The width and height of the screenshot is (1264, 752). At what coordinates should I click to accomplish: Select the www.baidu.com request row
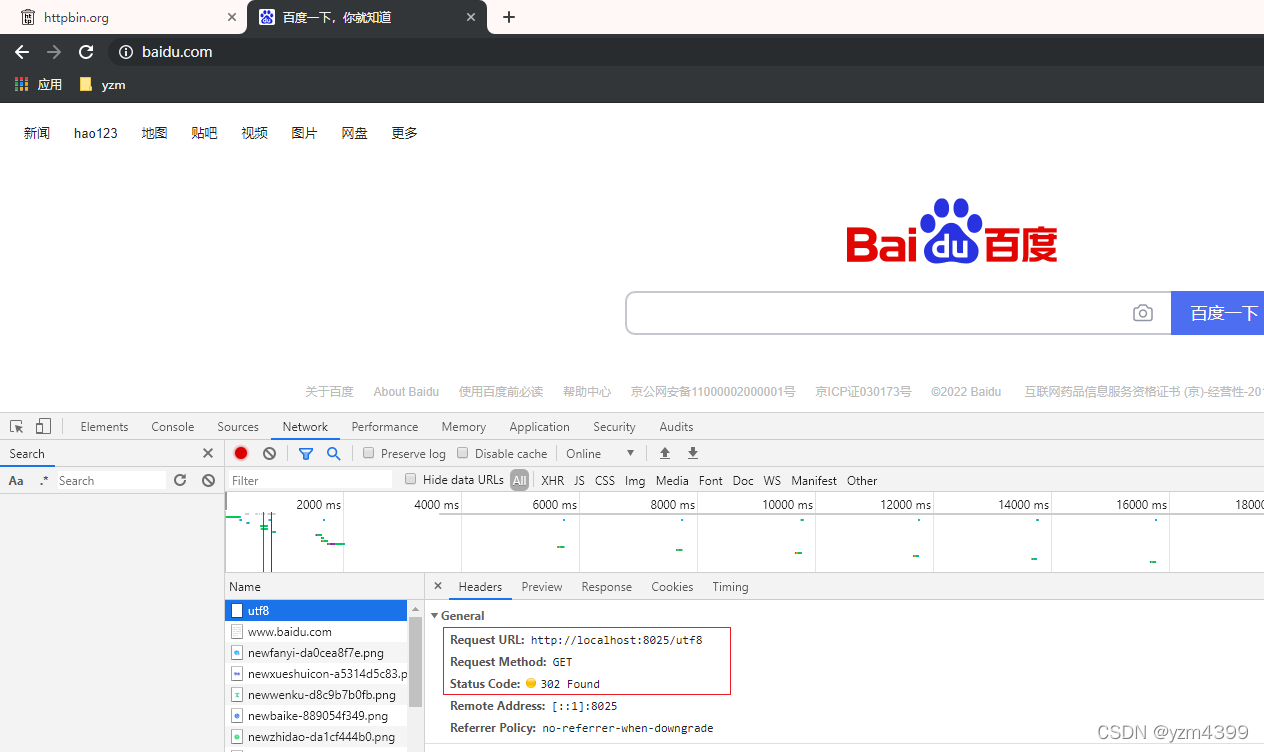pos(316,632)
